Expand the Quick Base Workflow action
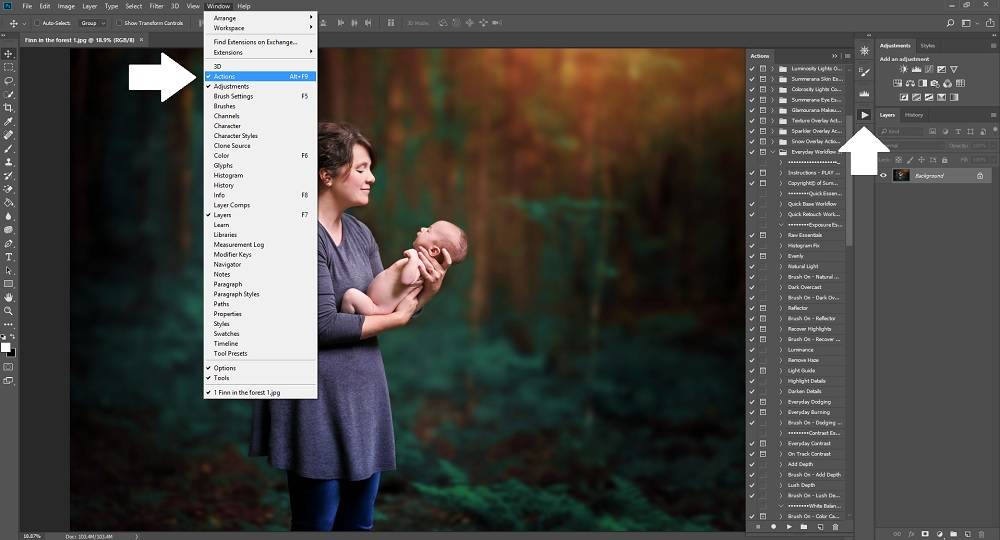1000x540 pixels. pyautogui.click(x=781, y=204)
